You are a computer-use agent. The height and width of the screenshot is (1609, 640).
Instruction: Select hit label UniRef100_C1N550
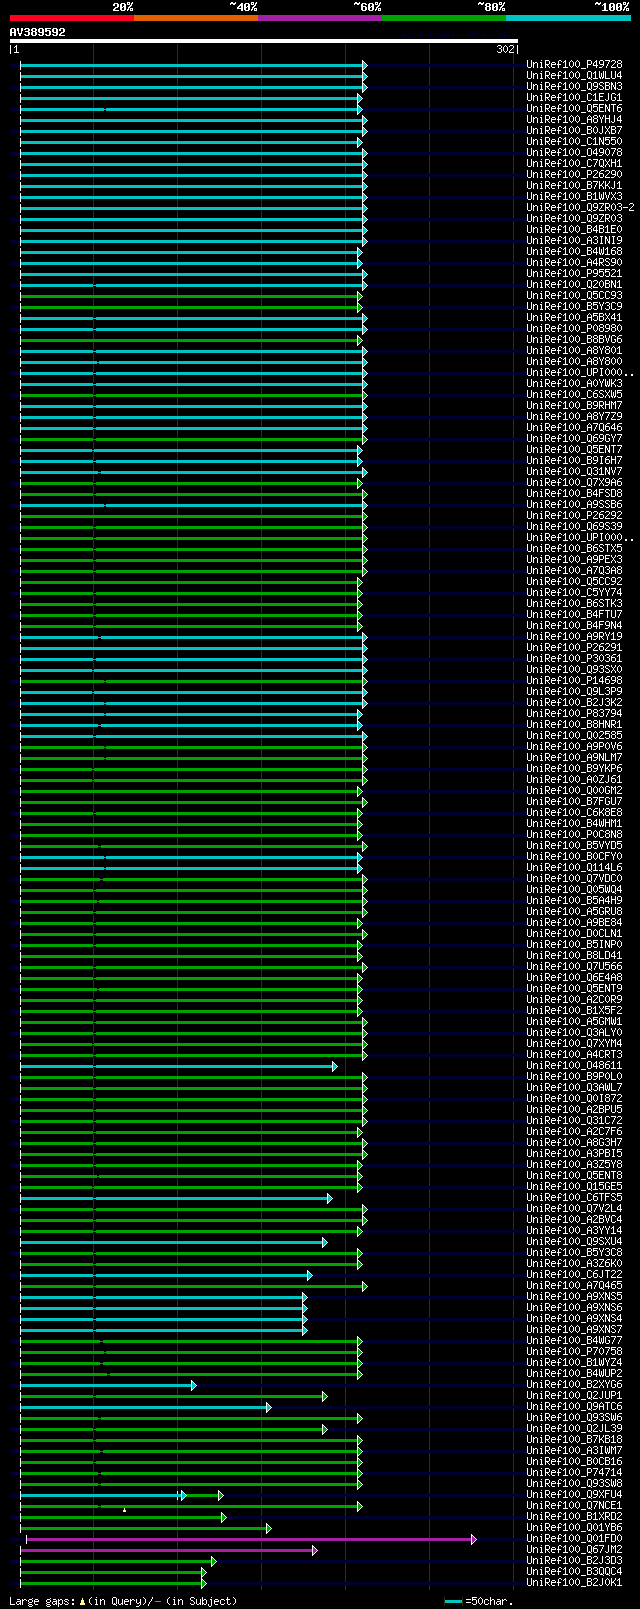[574, 141]
